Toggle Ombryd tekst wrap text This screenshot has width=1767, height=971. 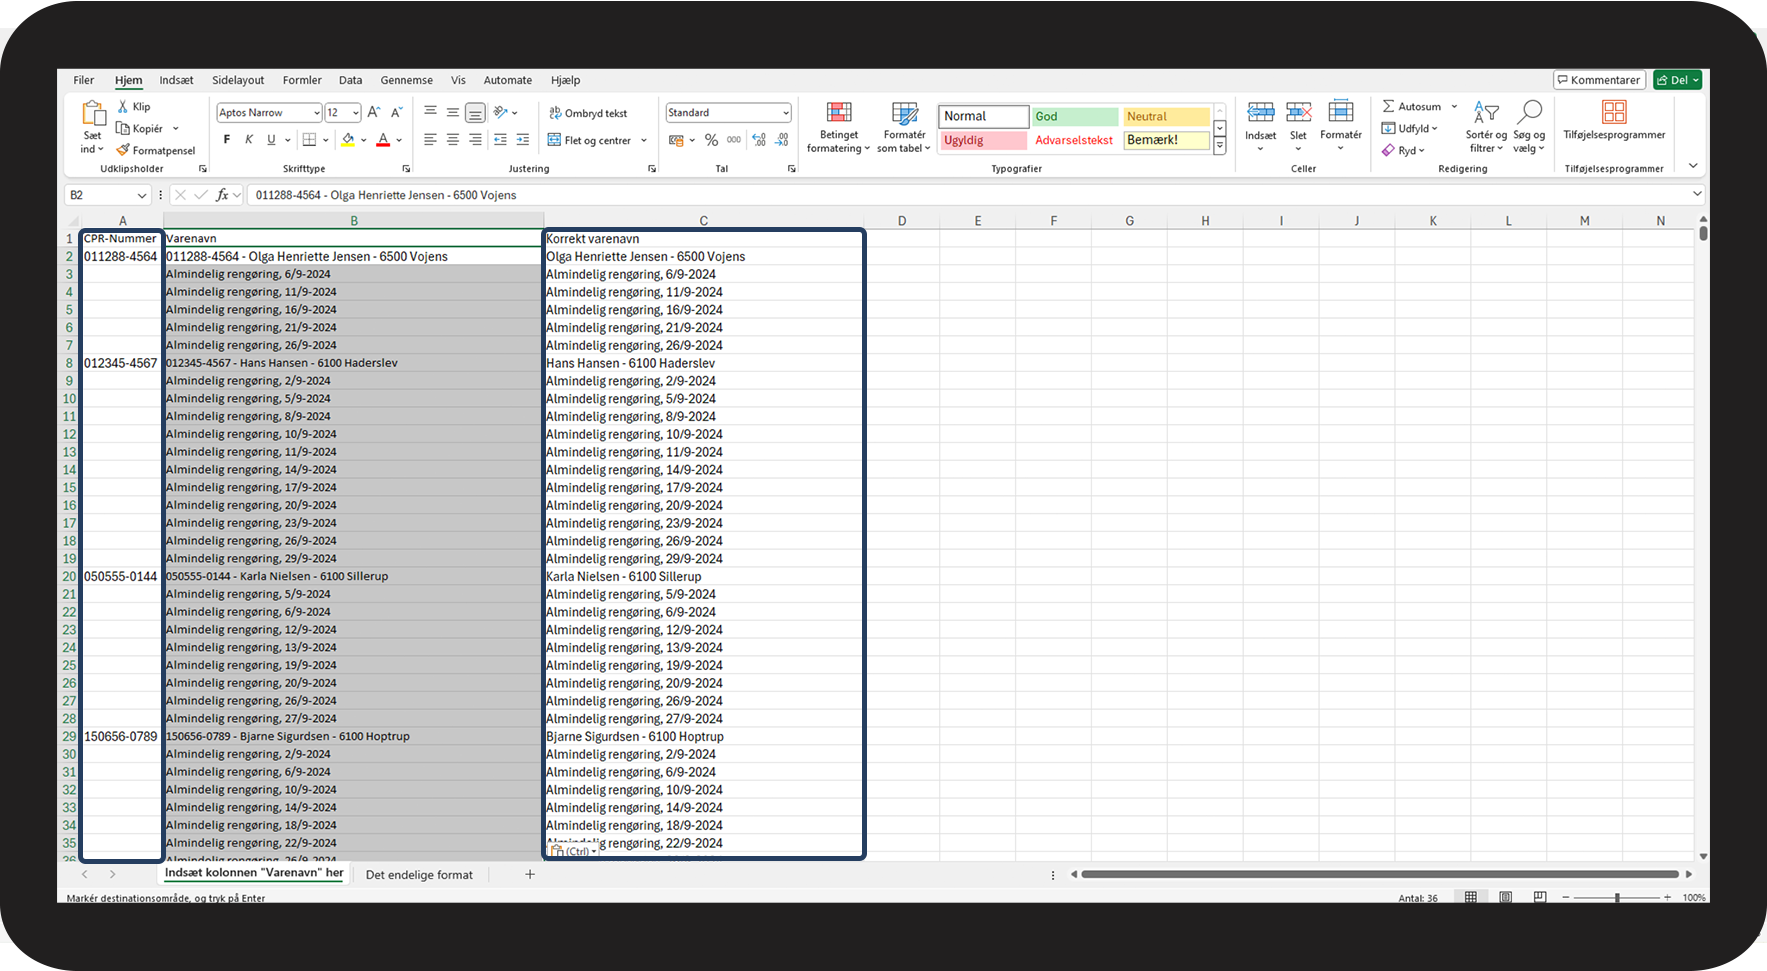pos(588,113)
